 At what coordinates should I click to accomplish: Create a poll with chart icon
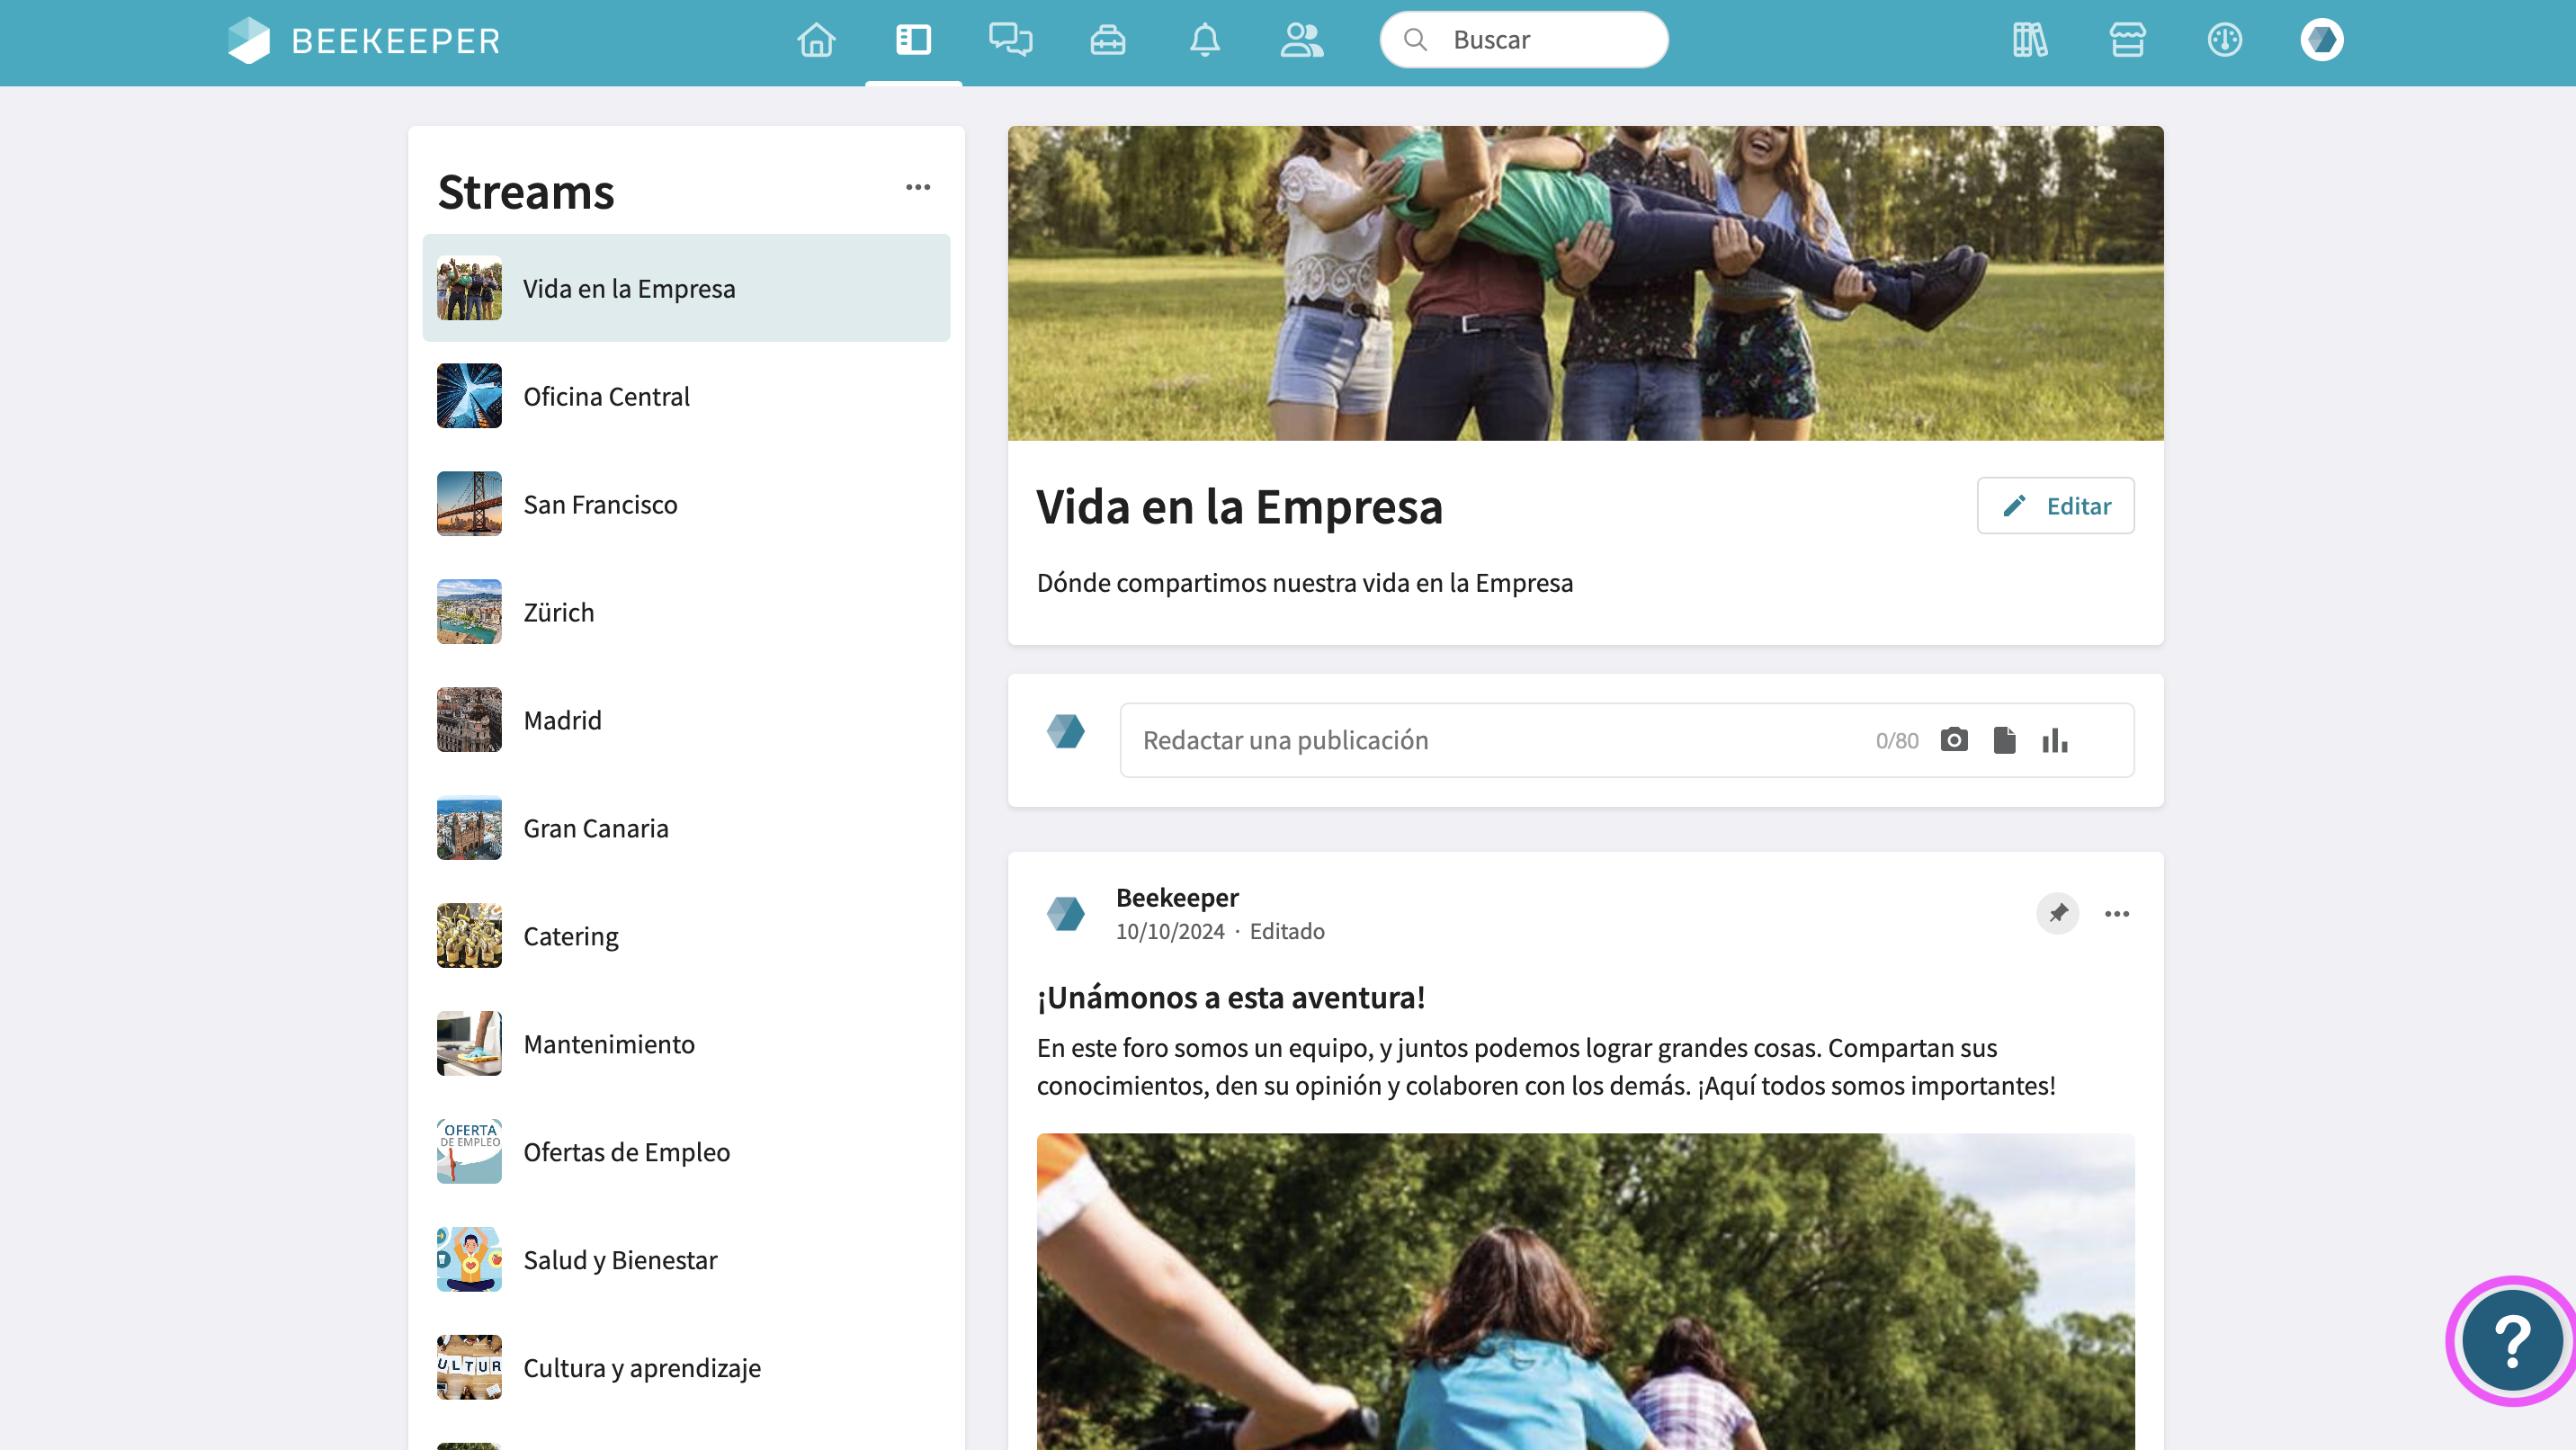coord(2054,740)
